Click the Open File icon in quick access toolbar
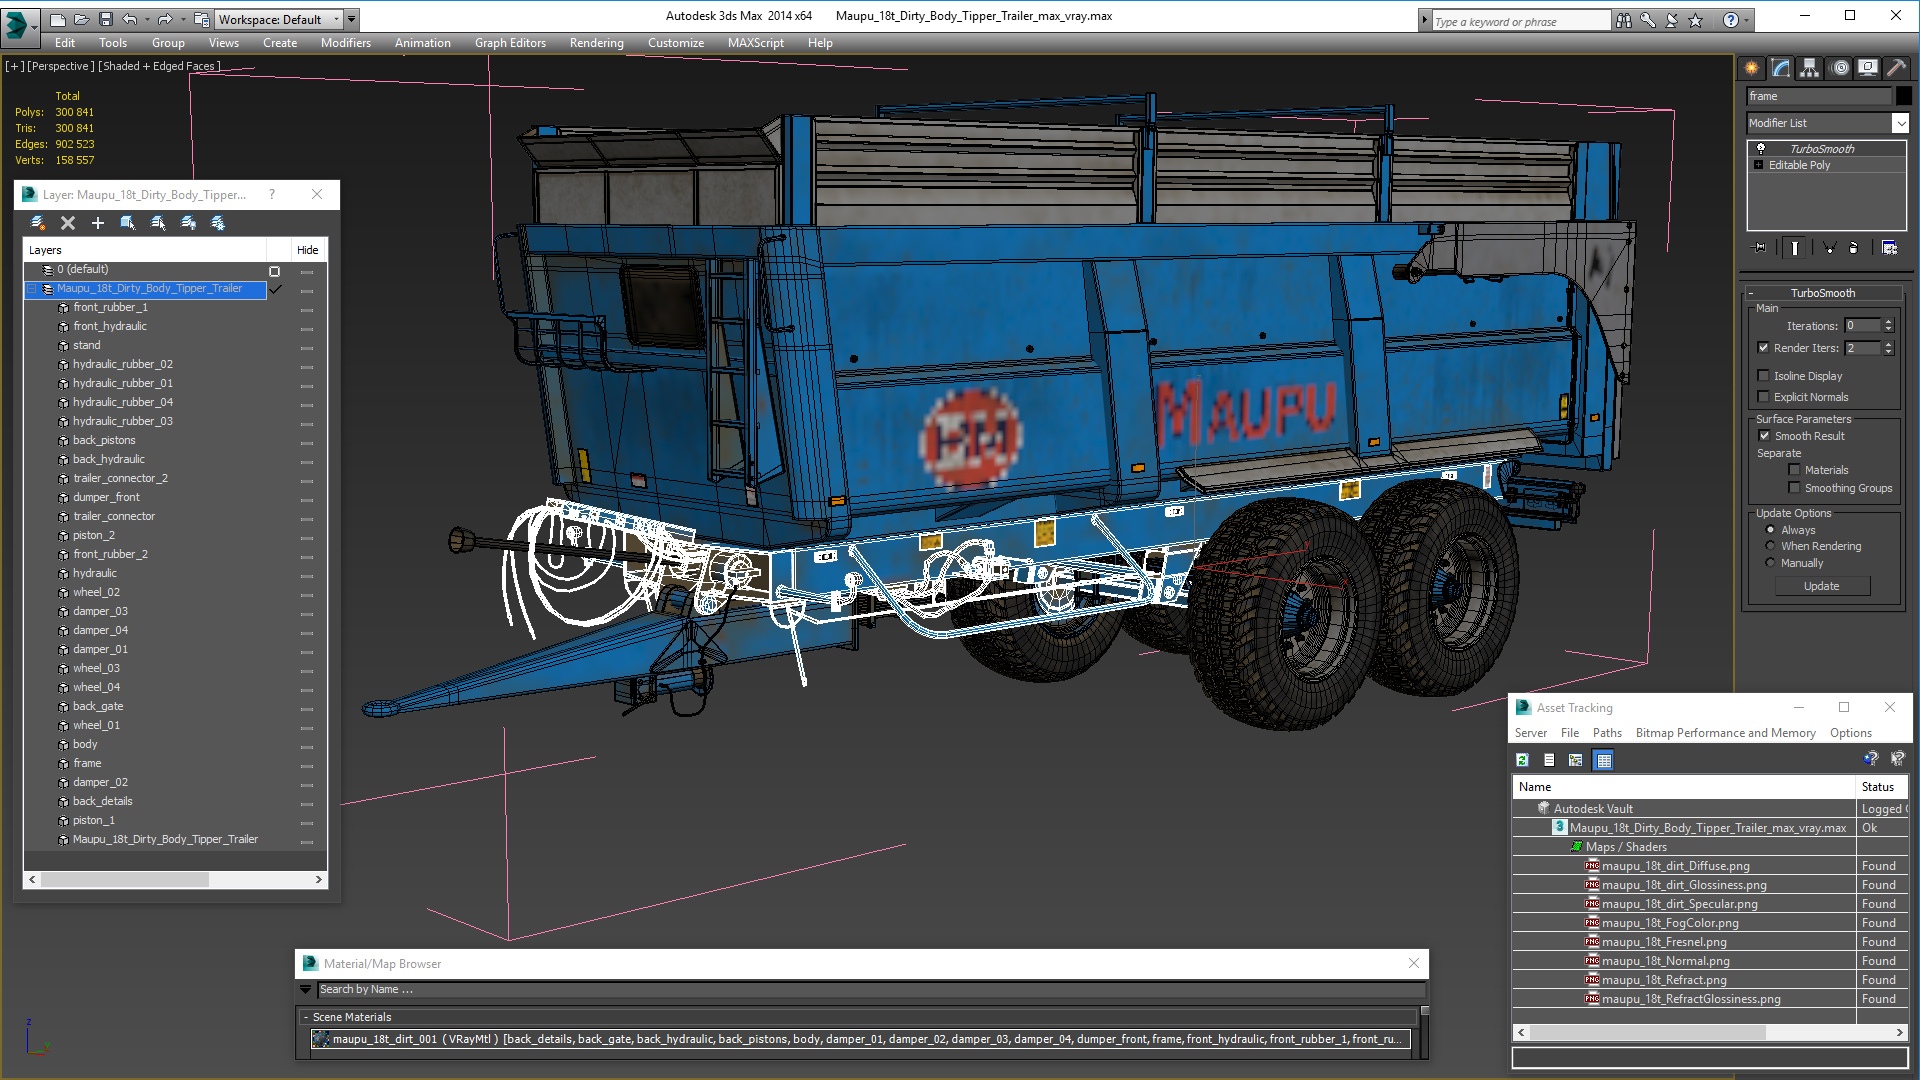 point(81,19)
